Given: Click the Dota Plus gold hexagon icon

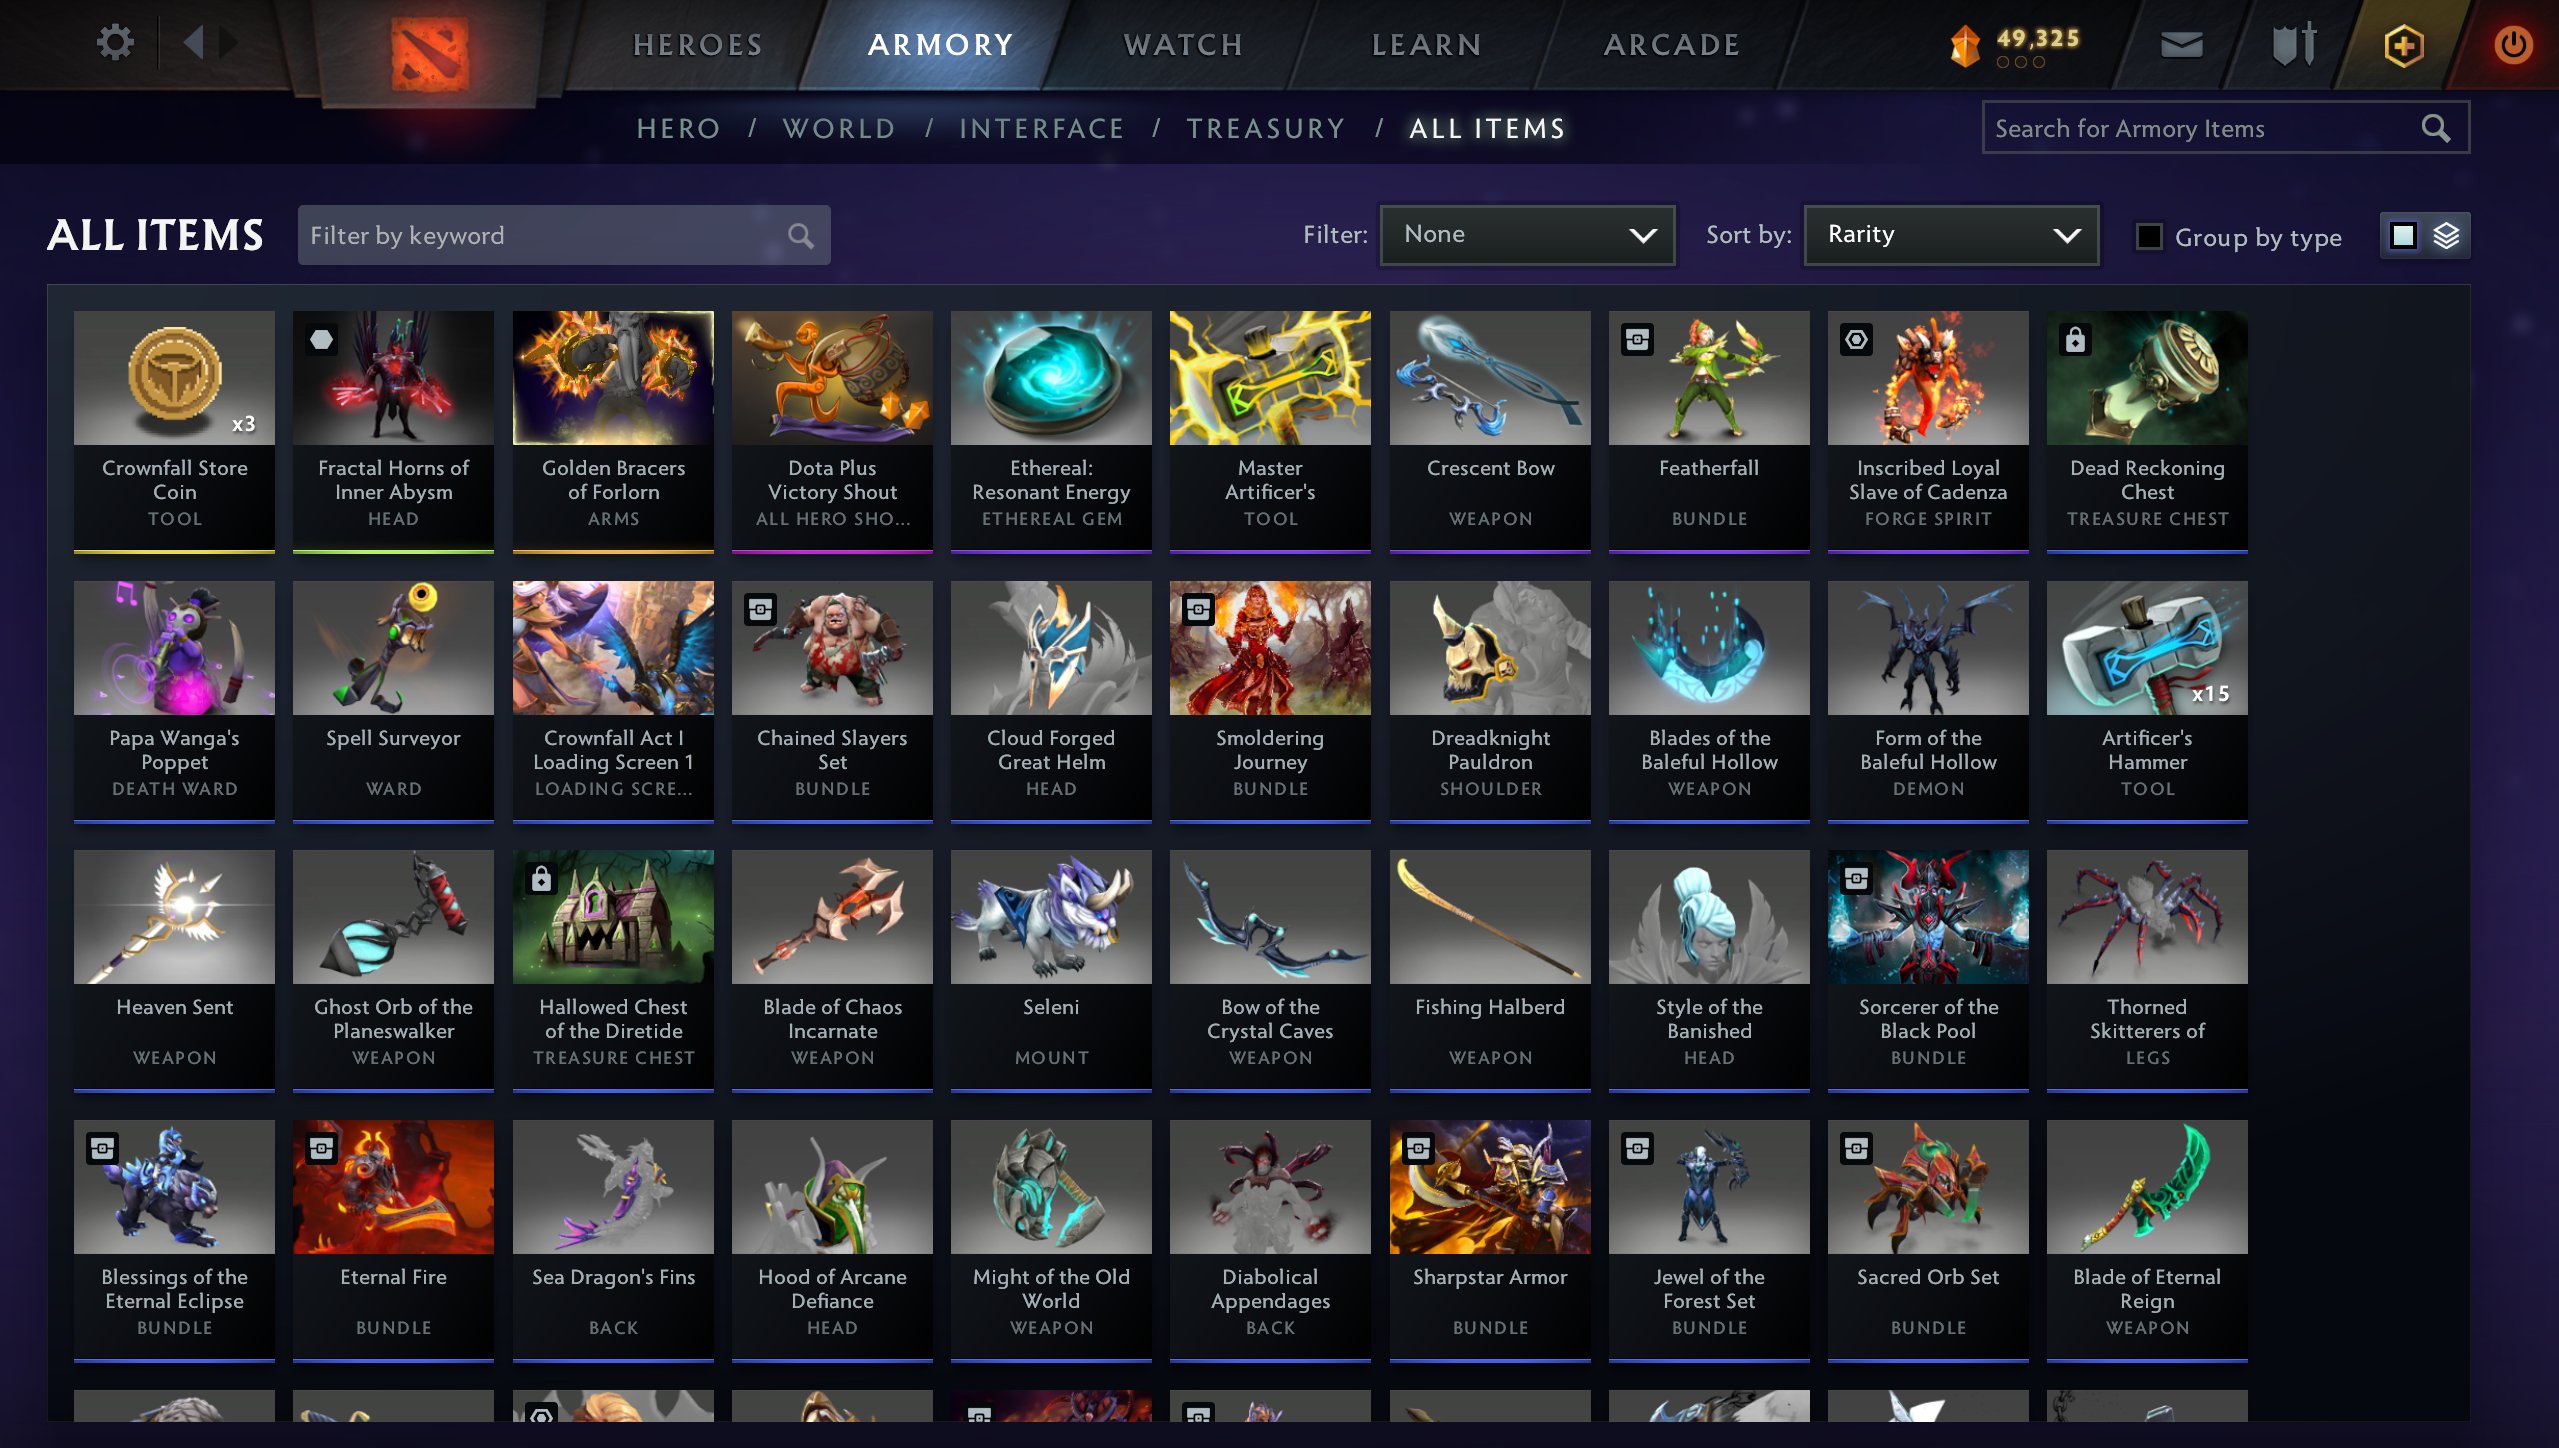Looking at the screenshot, I should (x=2403, y=46).
